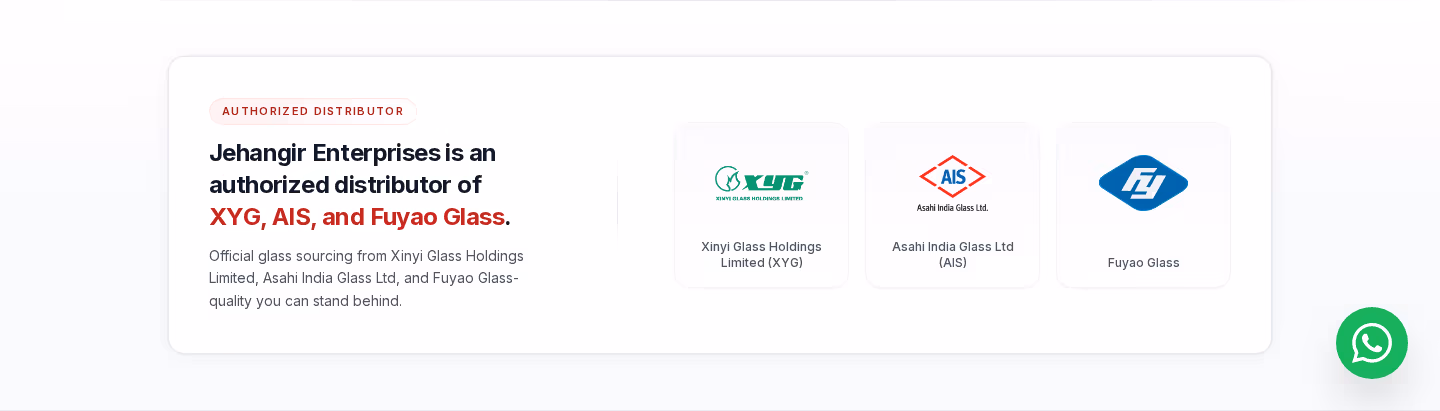Viewport: 1440px width, 411px height.
Task: Click the paragraph line starting "Limited, Asahi India"
Action: 364,277
